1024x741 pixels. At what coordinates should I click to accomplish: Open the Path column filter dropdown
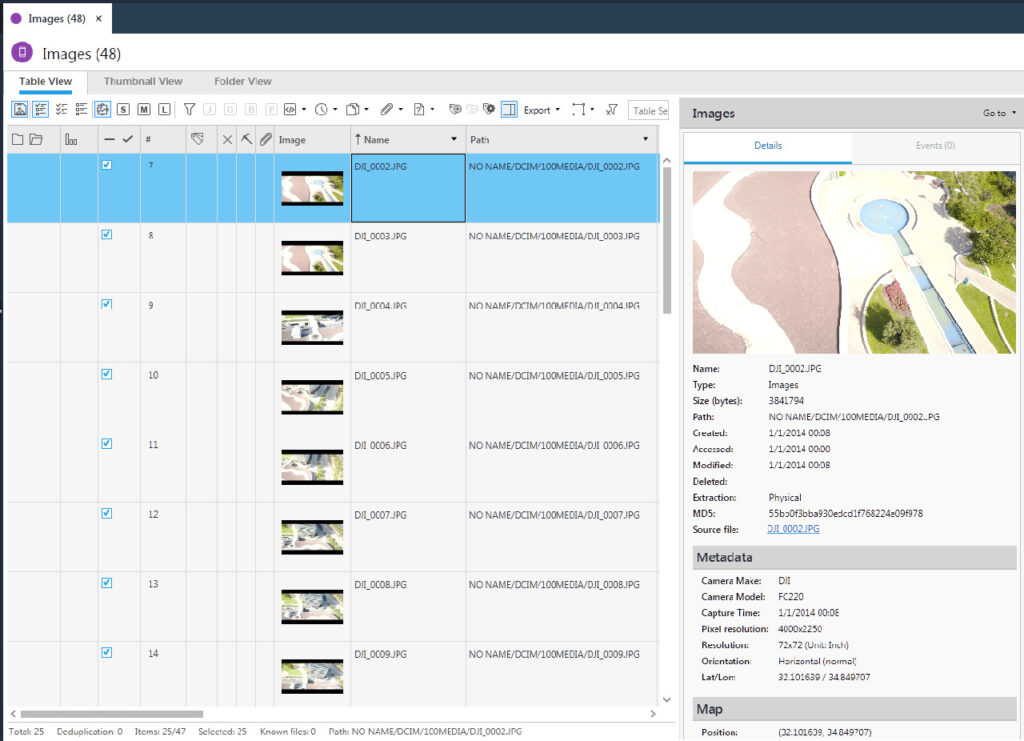tap(646, 140)
